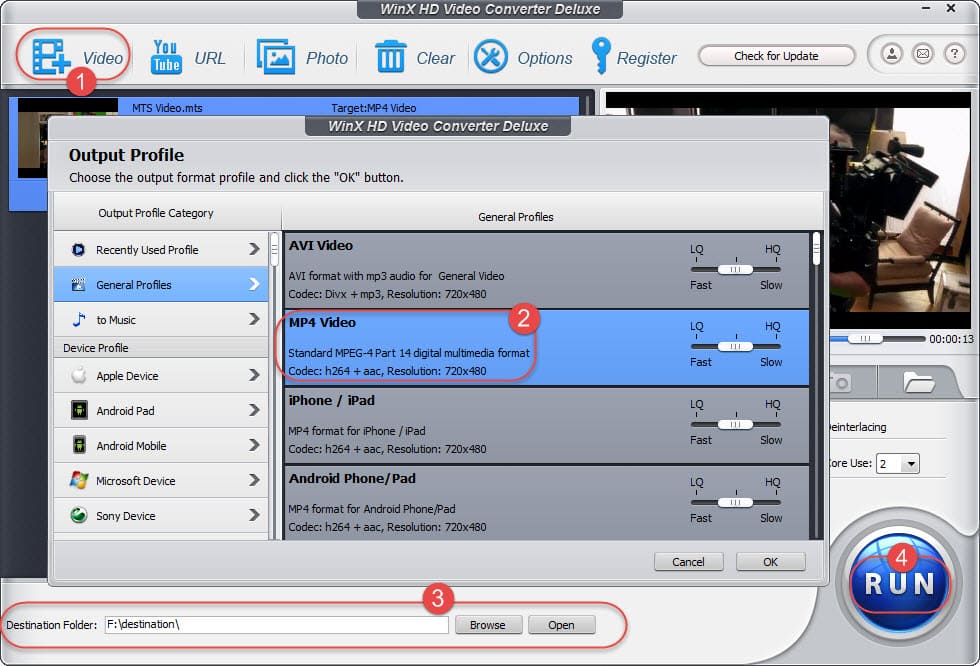Expand Sony Device arrow
This screenshot has height=666, width=980.
[254, 515]
